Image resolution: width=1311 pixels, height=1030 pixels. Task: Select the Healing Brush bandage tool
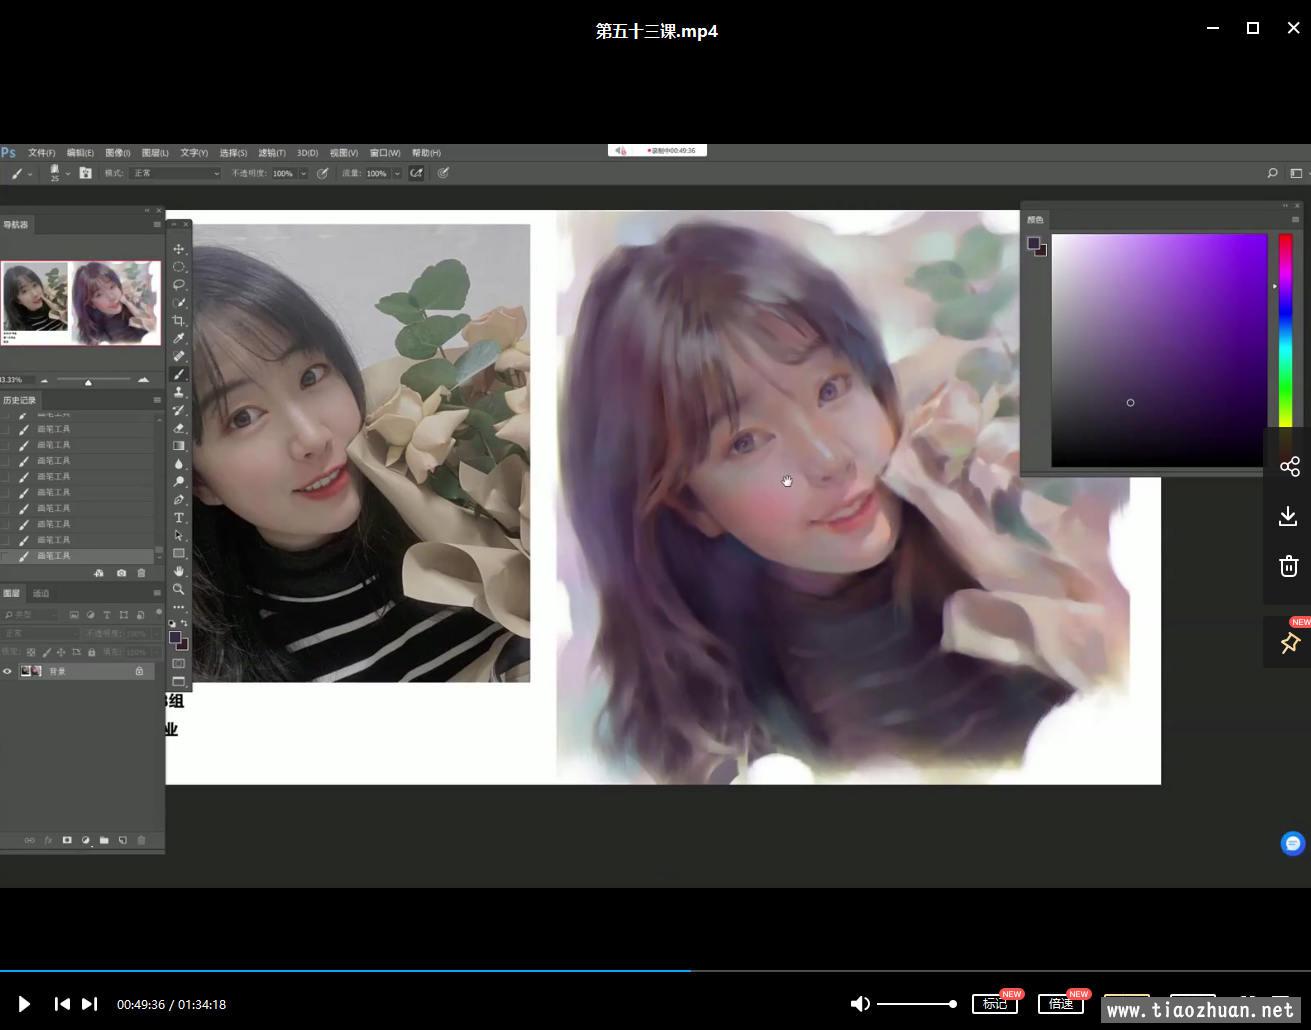click(179, 356)
